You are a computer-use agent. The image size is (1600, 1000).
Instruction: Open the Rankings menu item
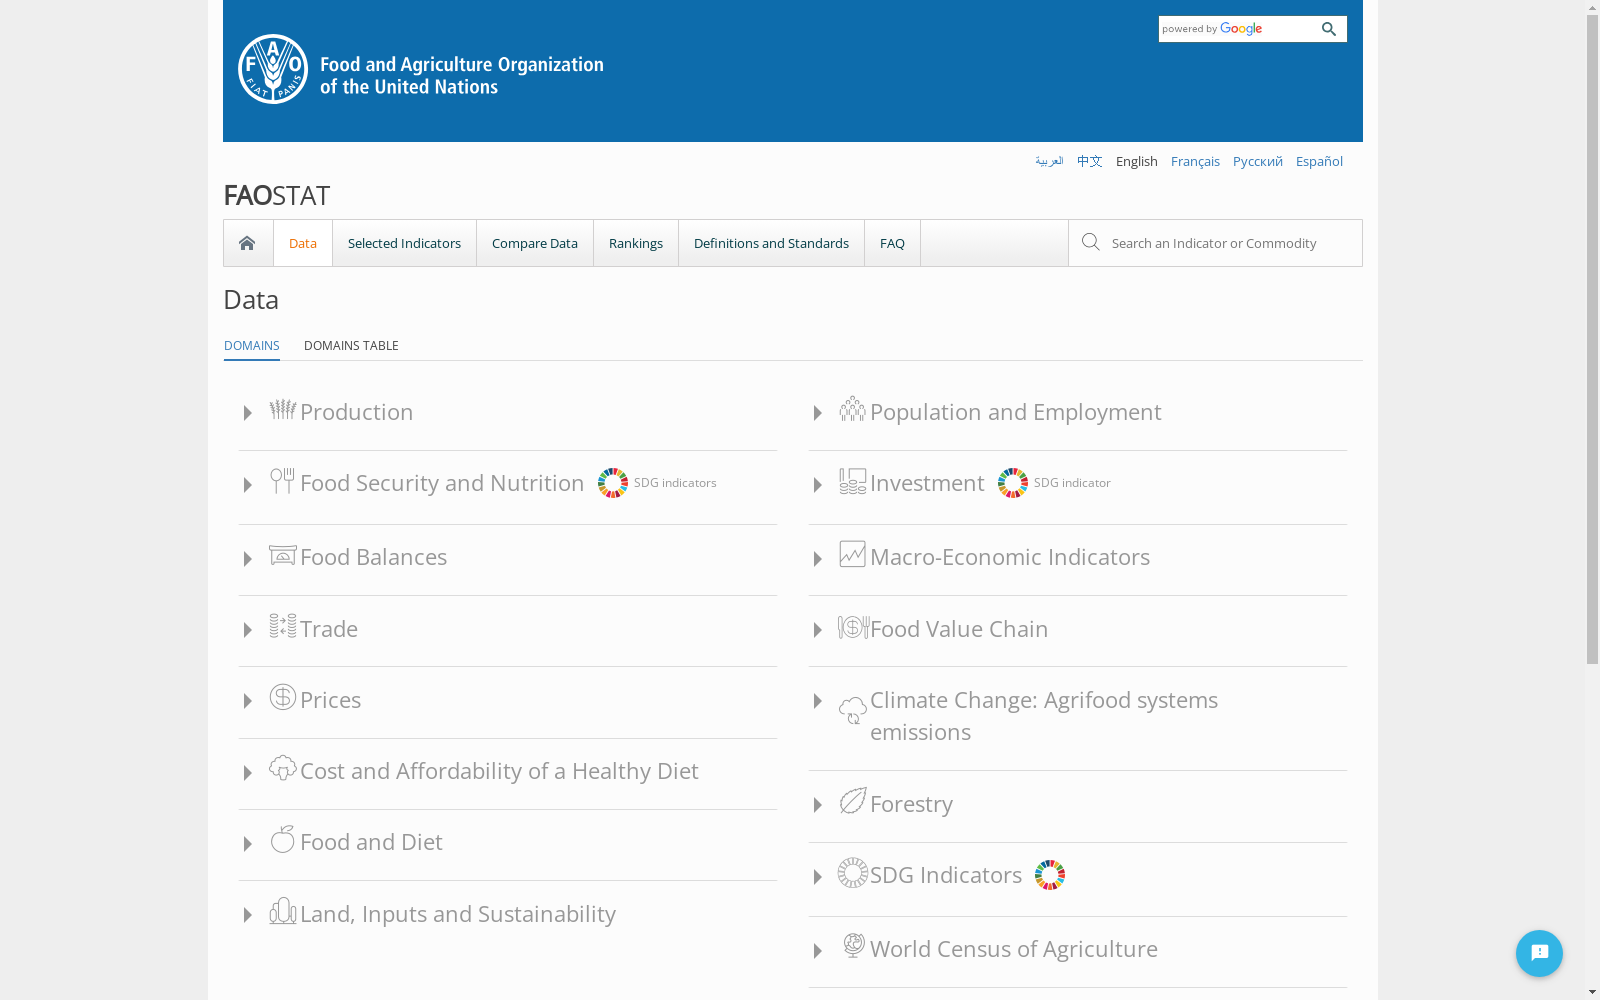click(636, 243)
